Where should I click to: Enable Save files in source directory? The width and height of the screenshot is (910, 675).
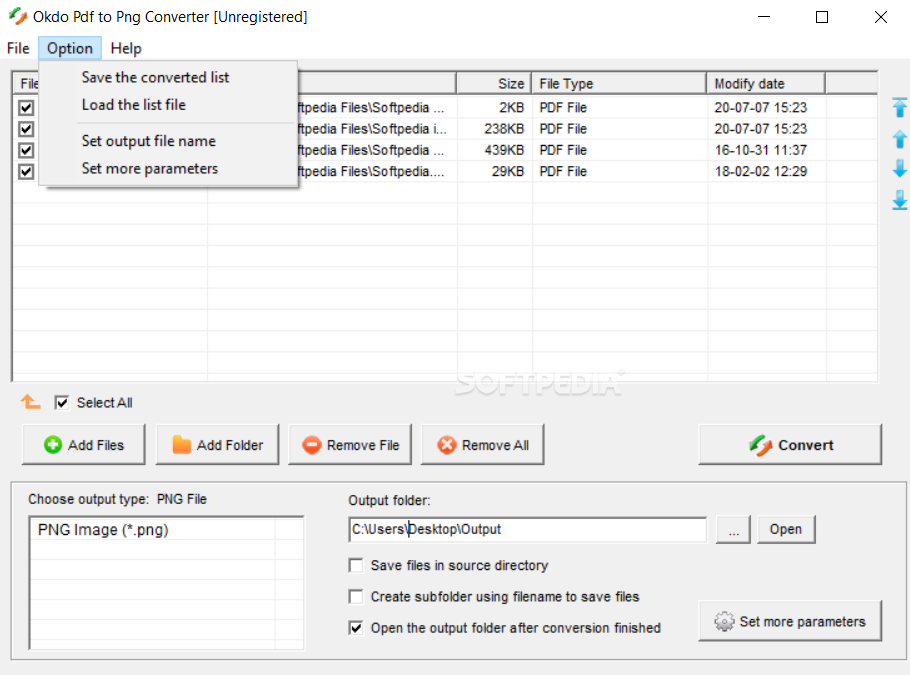pos(356,565)
